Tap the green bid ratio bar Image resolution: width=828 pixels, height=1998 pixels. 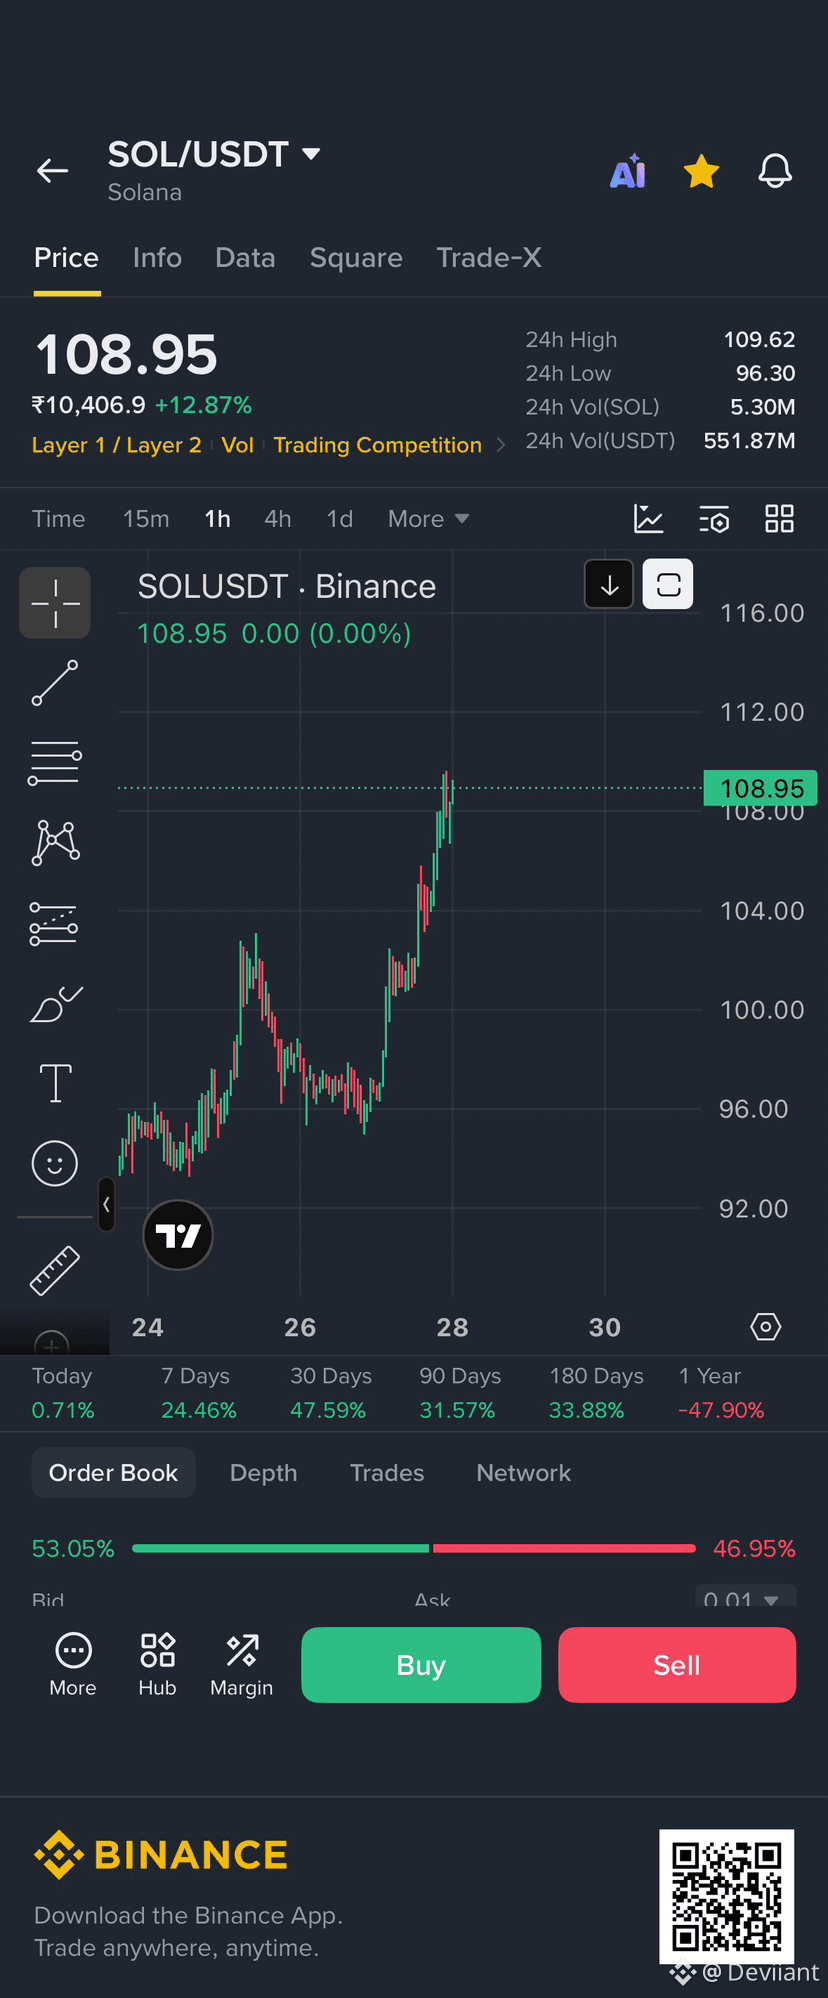[x=281, y=1548]
